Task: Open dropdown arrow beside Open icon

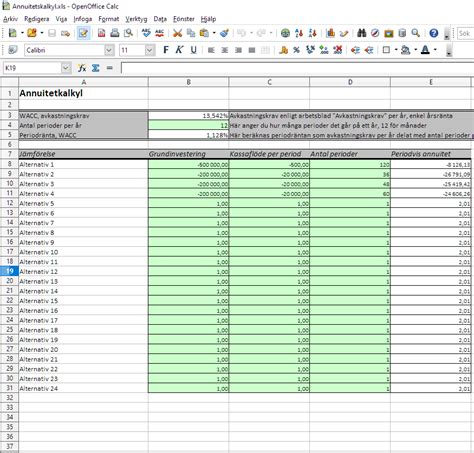Action: coord(42,33)
